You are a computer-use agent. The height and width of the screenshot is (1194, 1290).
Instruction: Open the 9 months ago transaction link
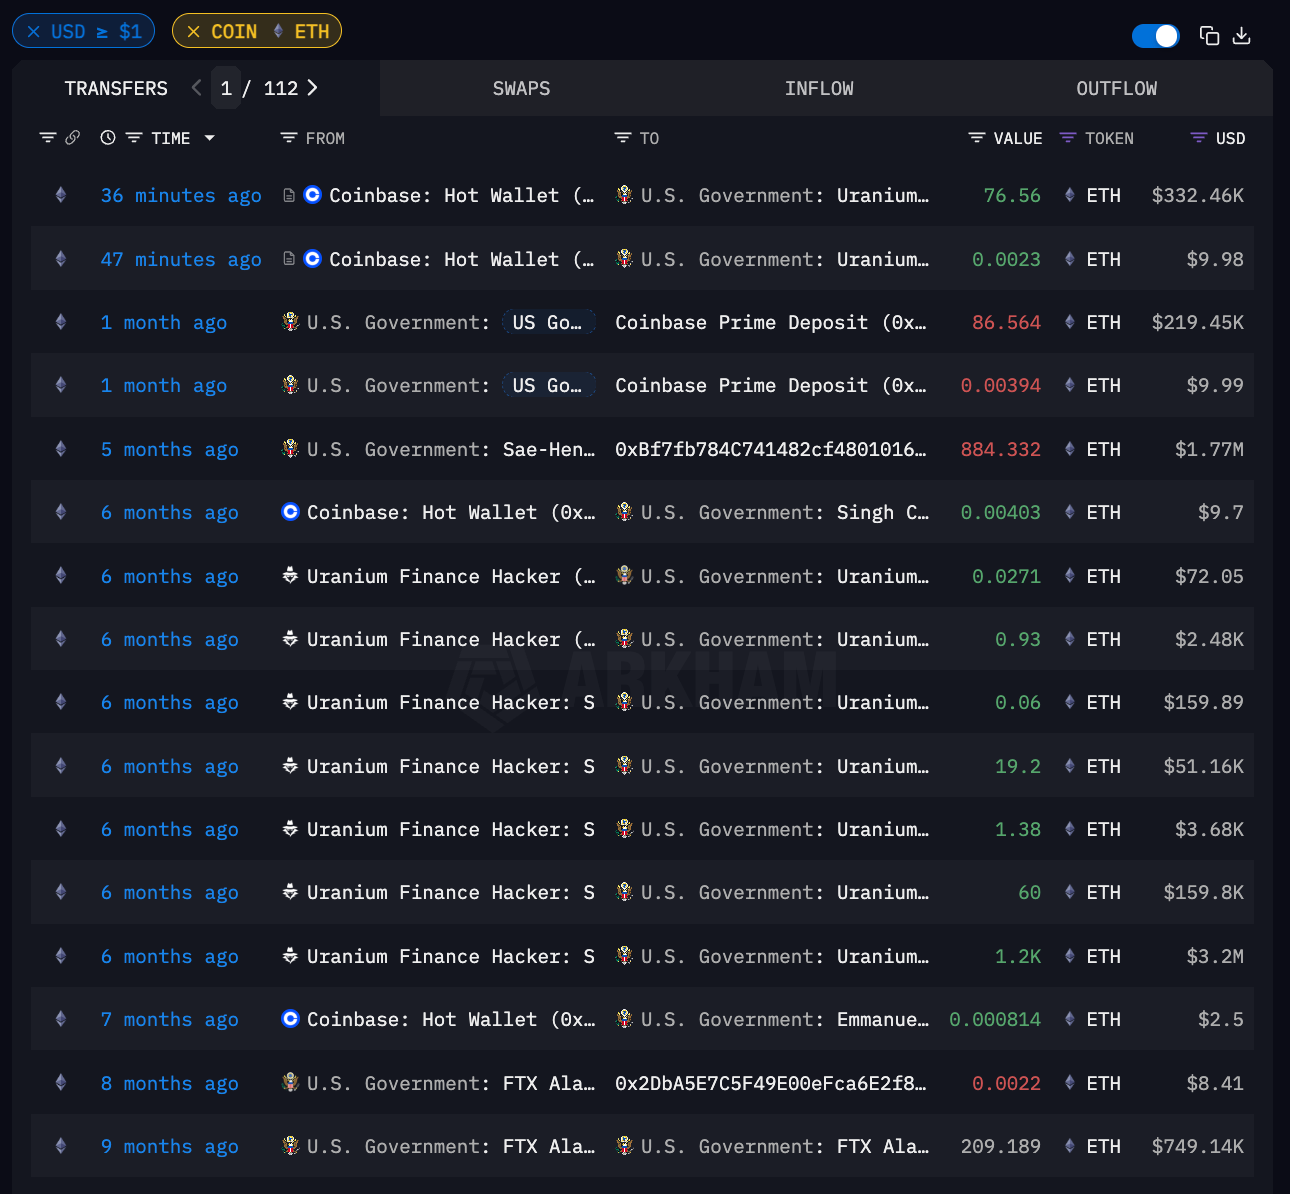click(170, 1147)
